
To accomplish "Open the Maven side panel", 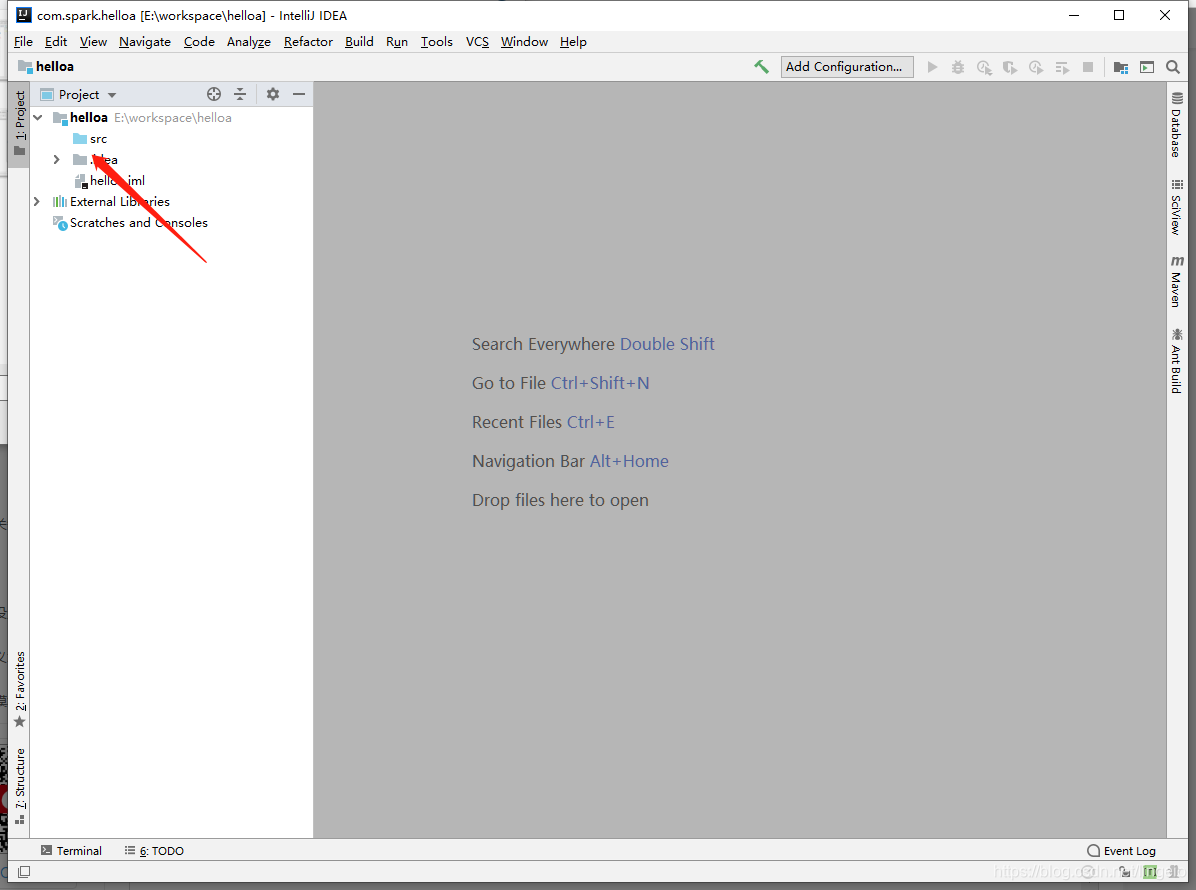I will pos(1177,281).
